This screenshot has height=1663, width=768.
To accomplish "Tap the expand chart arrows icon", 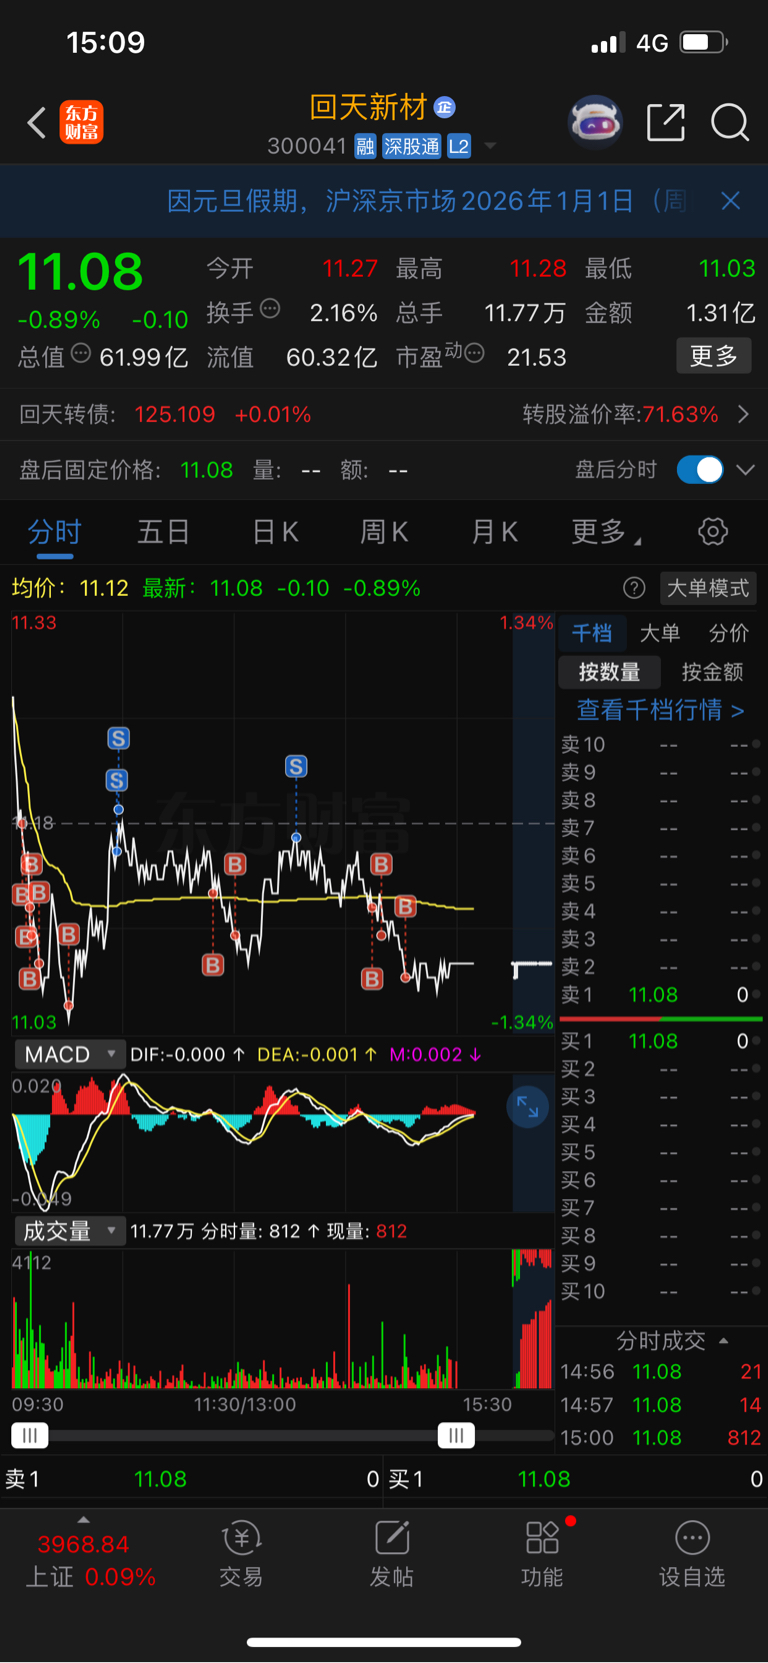I will 527,1108.
